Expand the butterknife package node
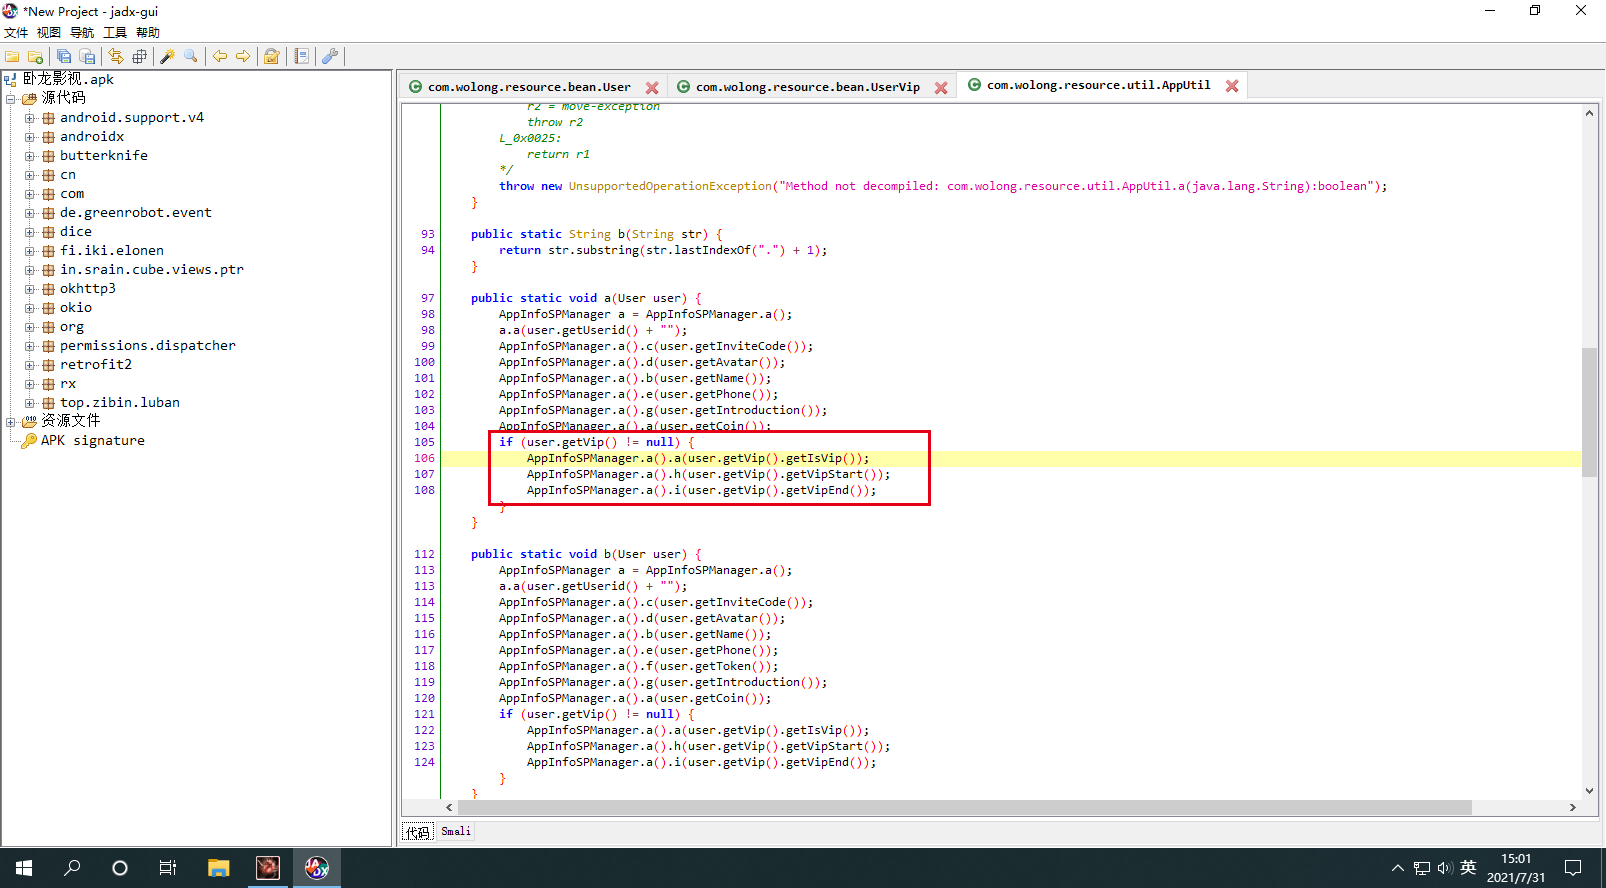The width and height of the screenshot is (1606, 888). [29, 156]
